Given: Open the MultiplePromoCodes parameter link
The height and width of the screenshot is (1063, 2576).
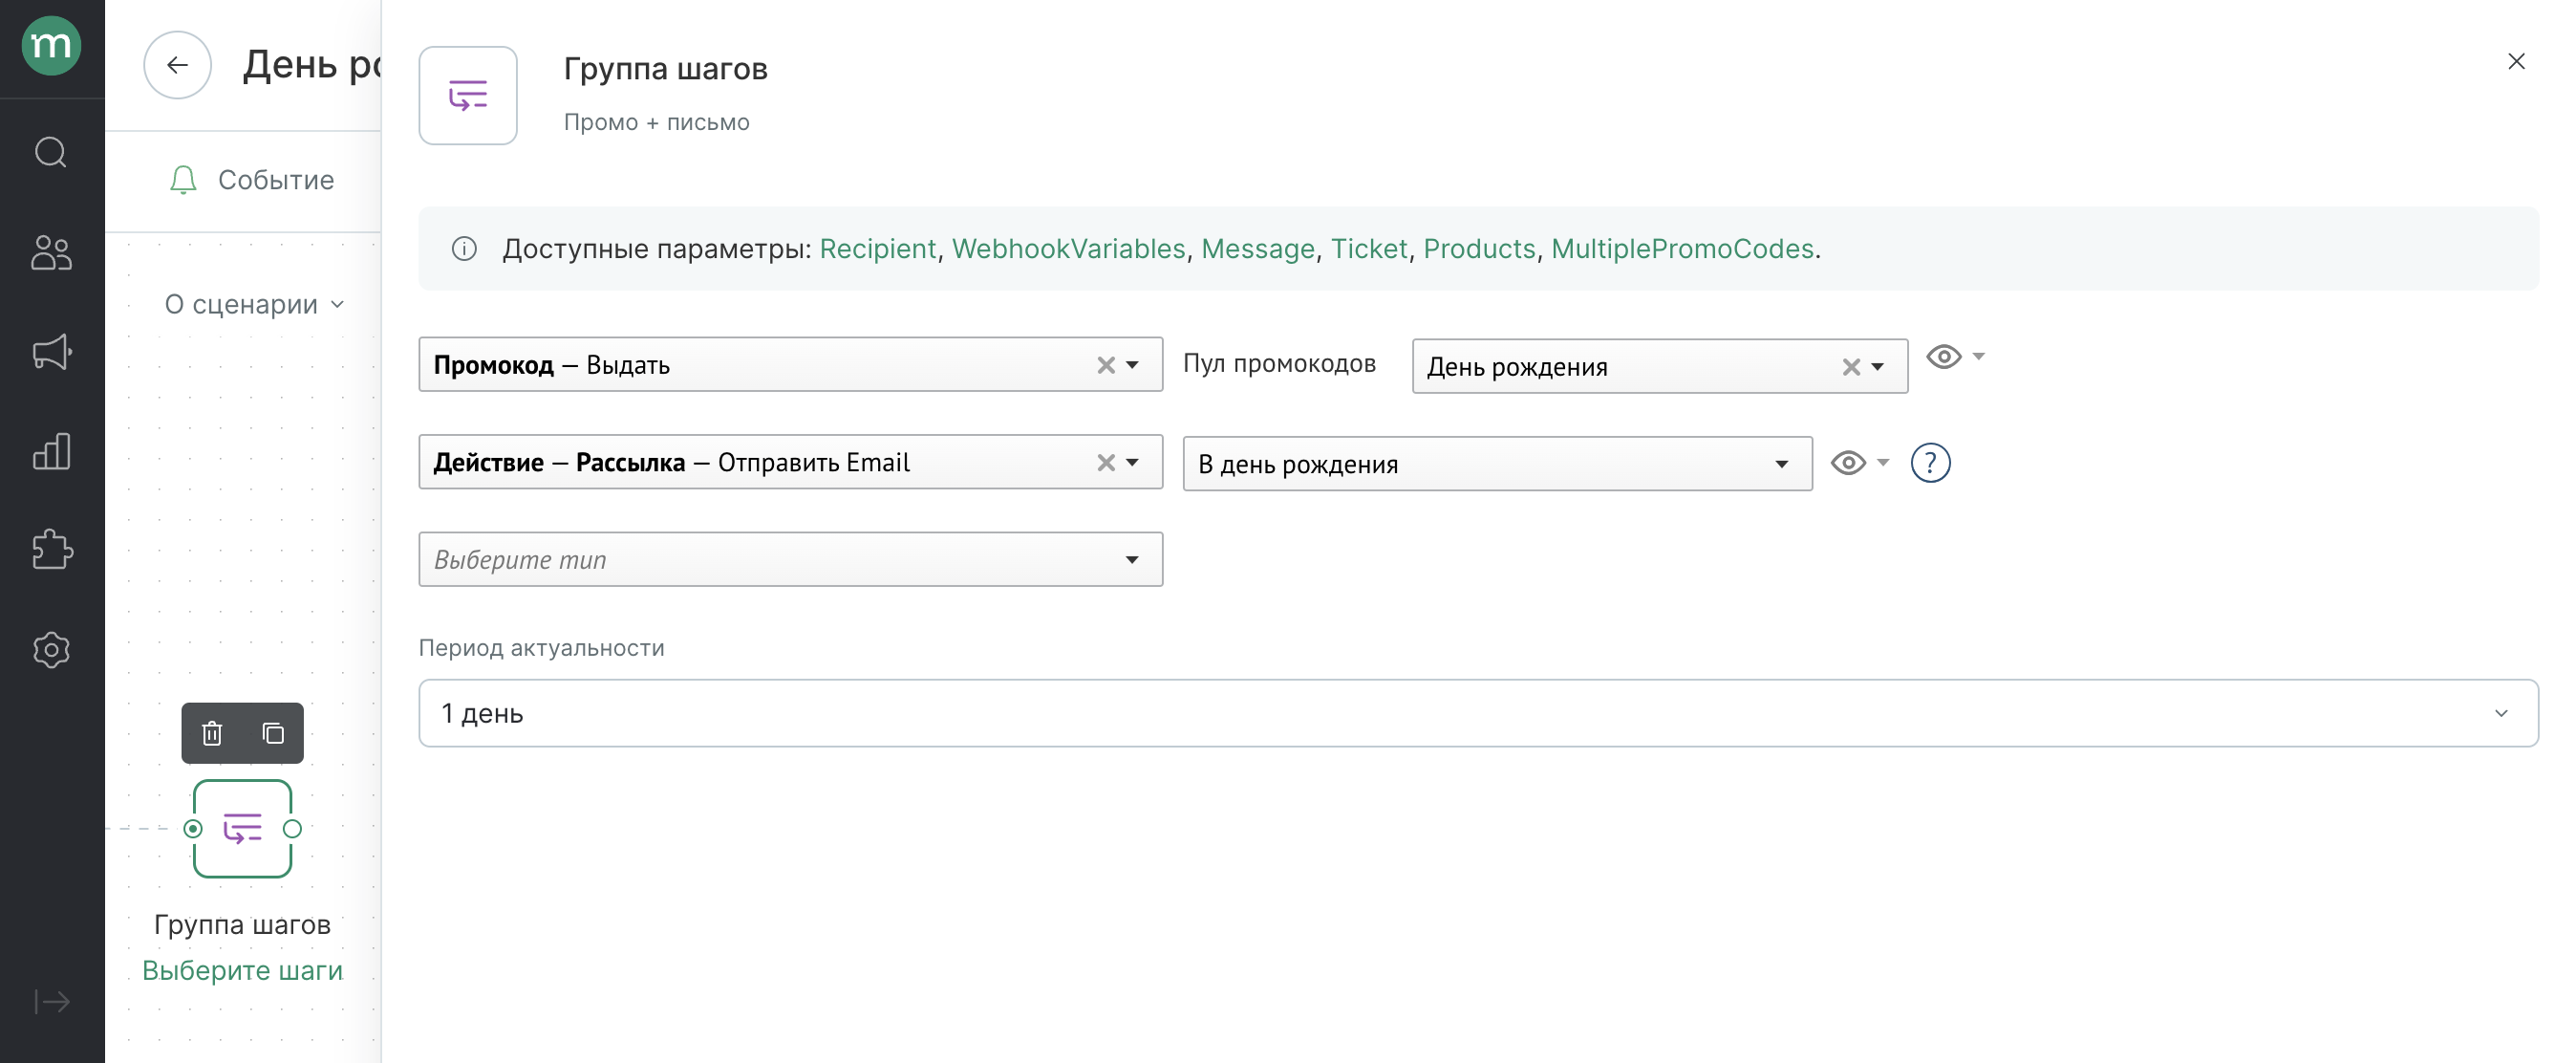Looking at the screenshot, I should [1682, 249].
